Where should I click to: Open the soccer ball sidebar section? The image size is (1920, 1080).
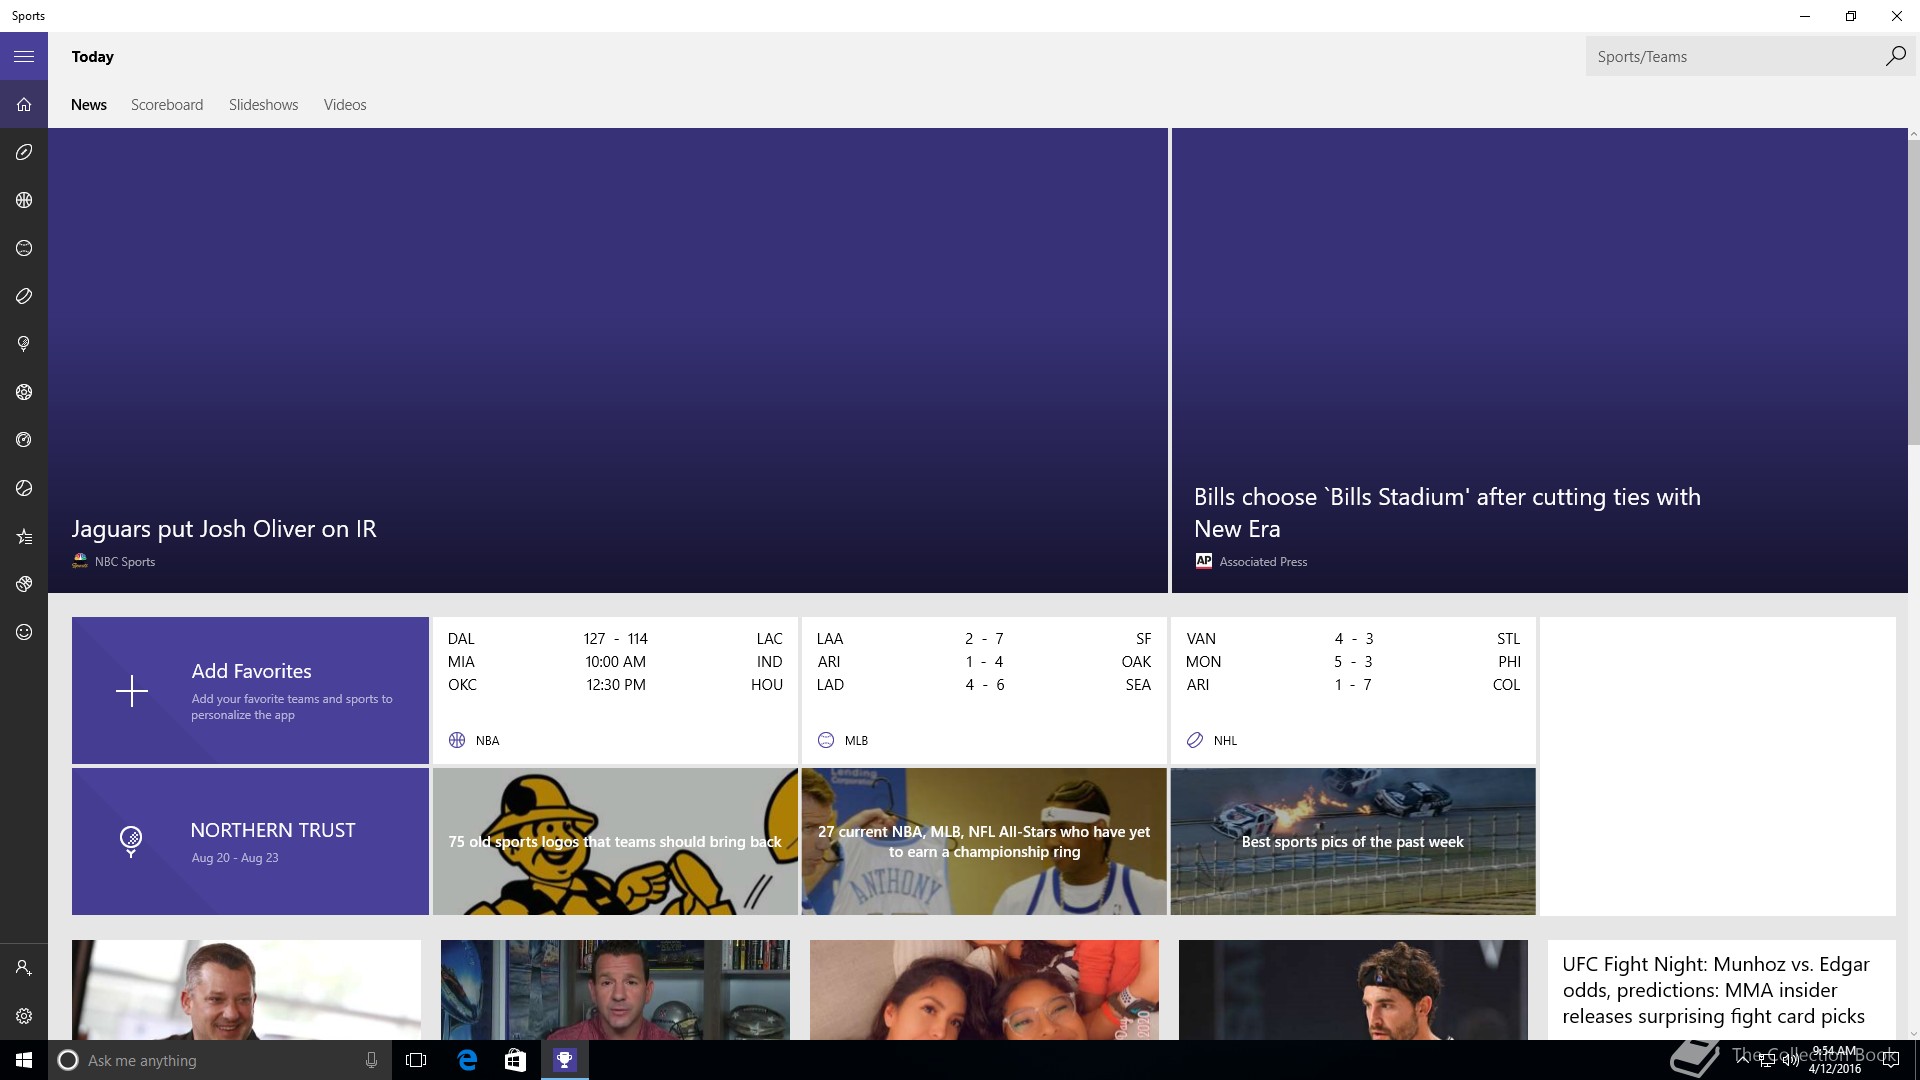pyautogui.click(x=24, y=393)
